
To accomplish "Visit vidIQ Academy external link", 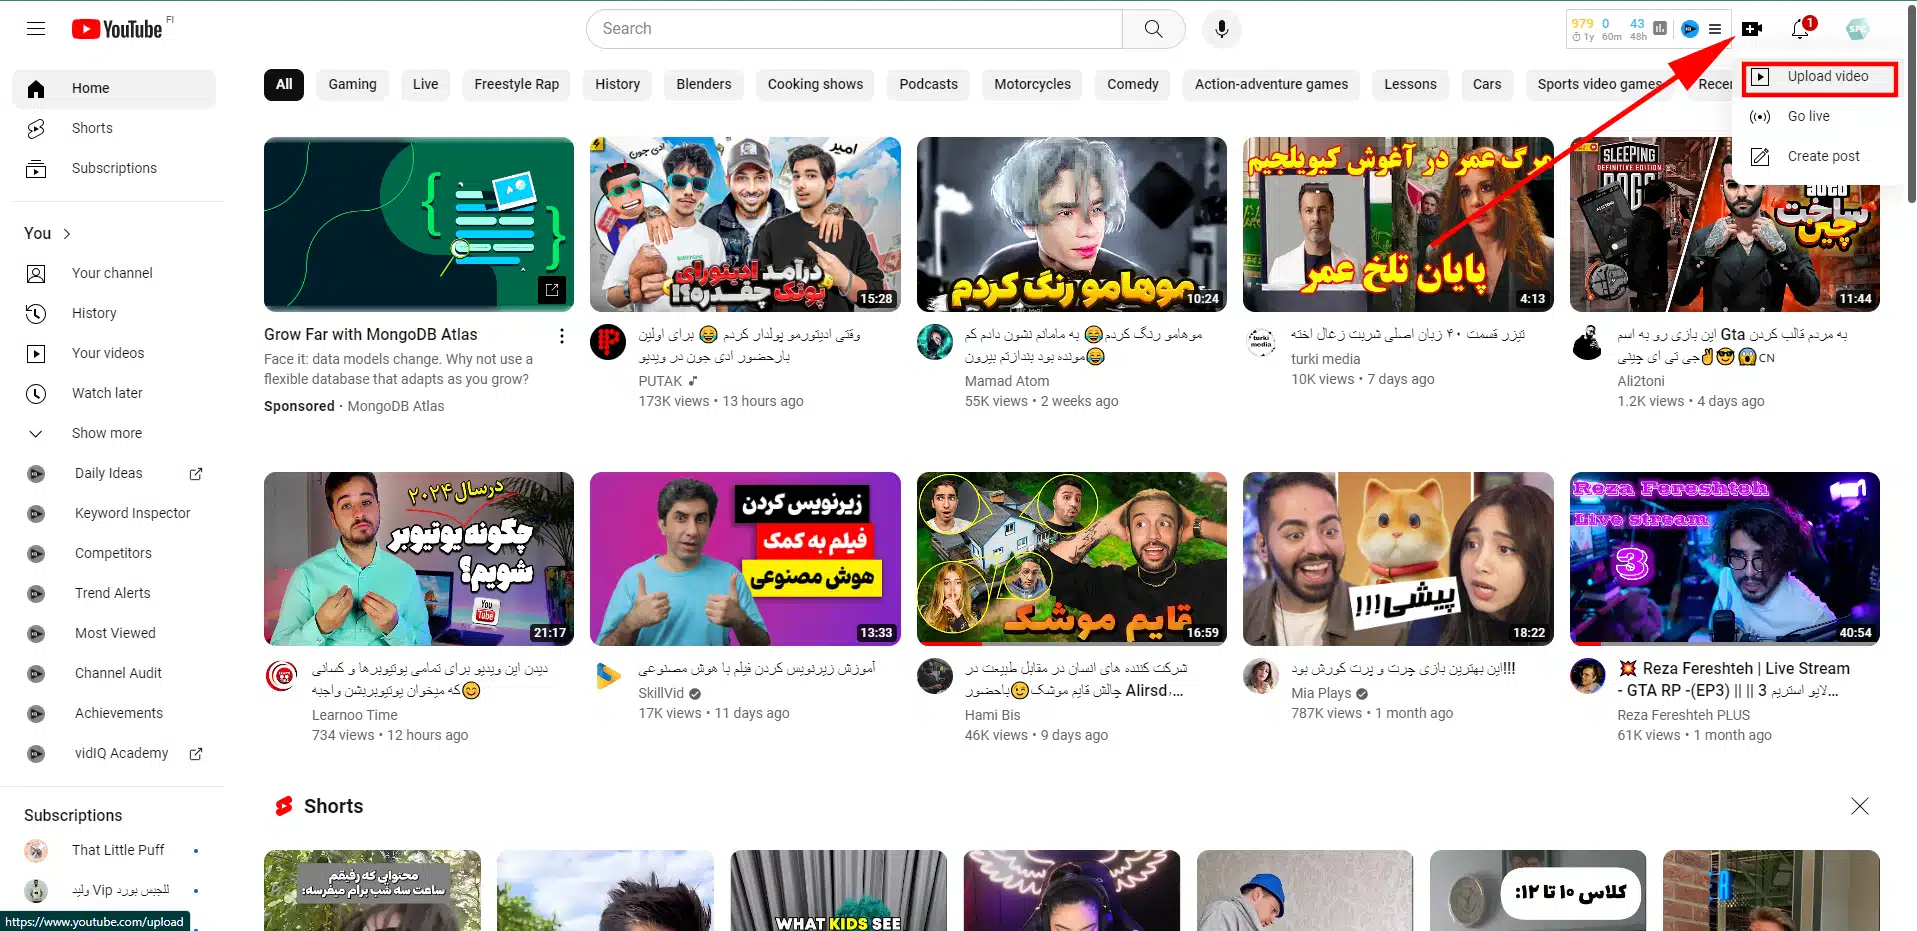I will (x=121, y=753).
